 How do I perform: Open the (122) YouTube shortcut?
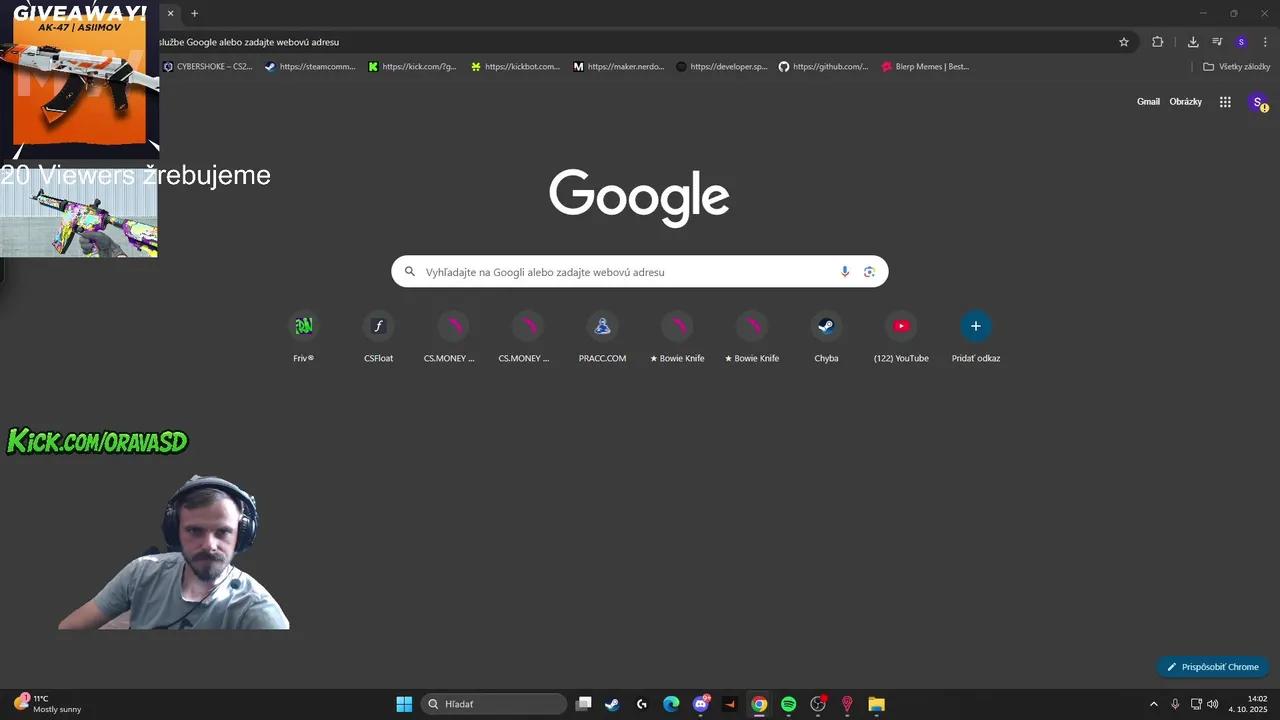901,337
